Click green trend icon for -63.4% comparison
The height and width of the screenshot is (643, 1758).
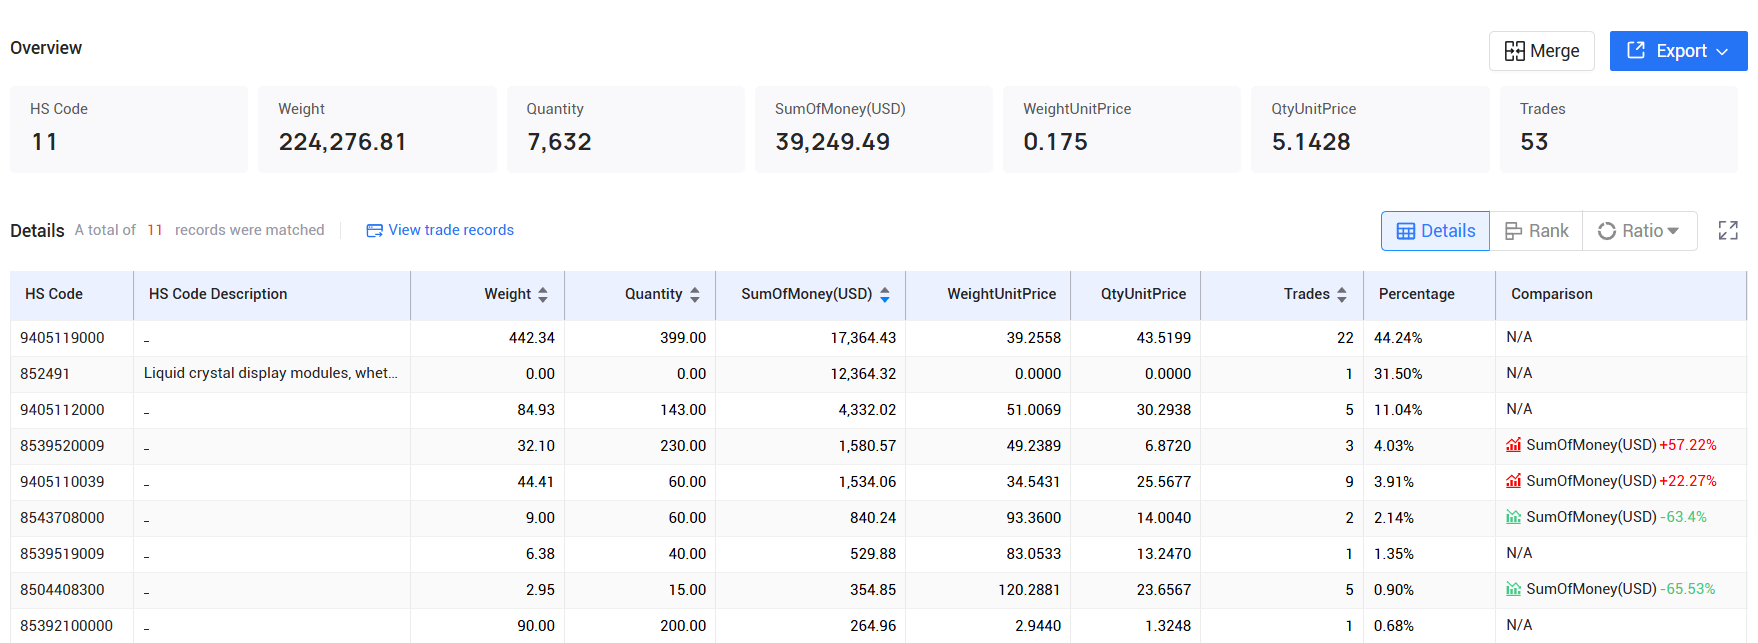(x=1514, y=517)
